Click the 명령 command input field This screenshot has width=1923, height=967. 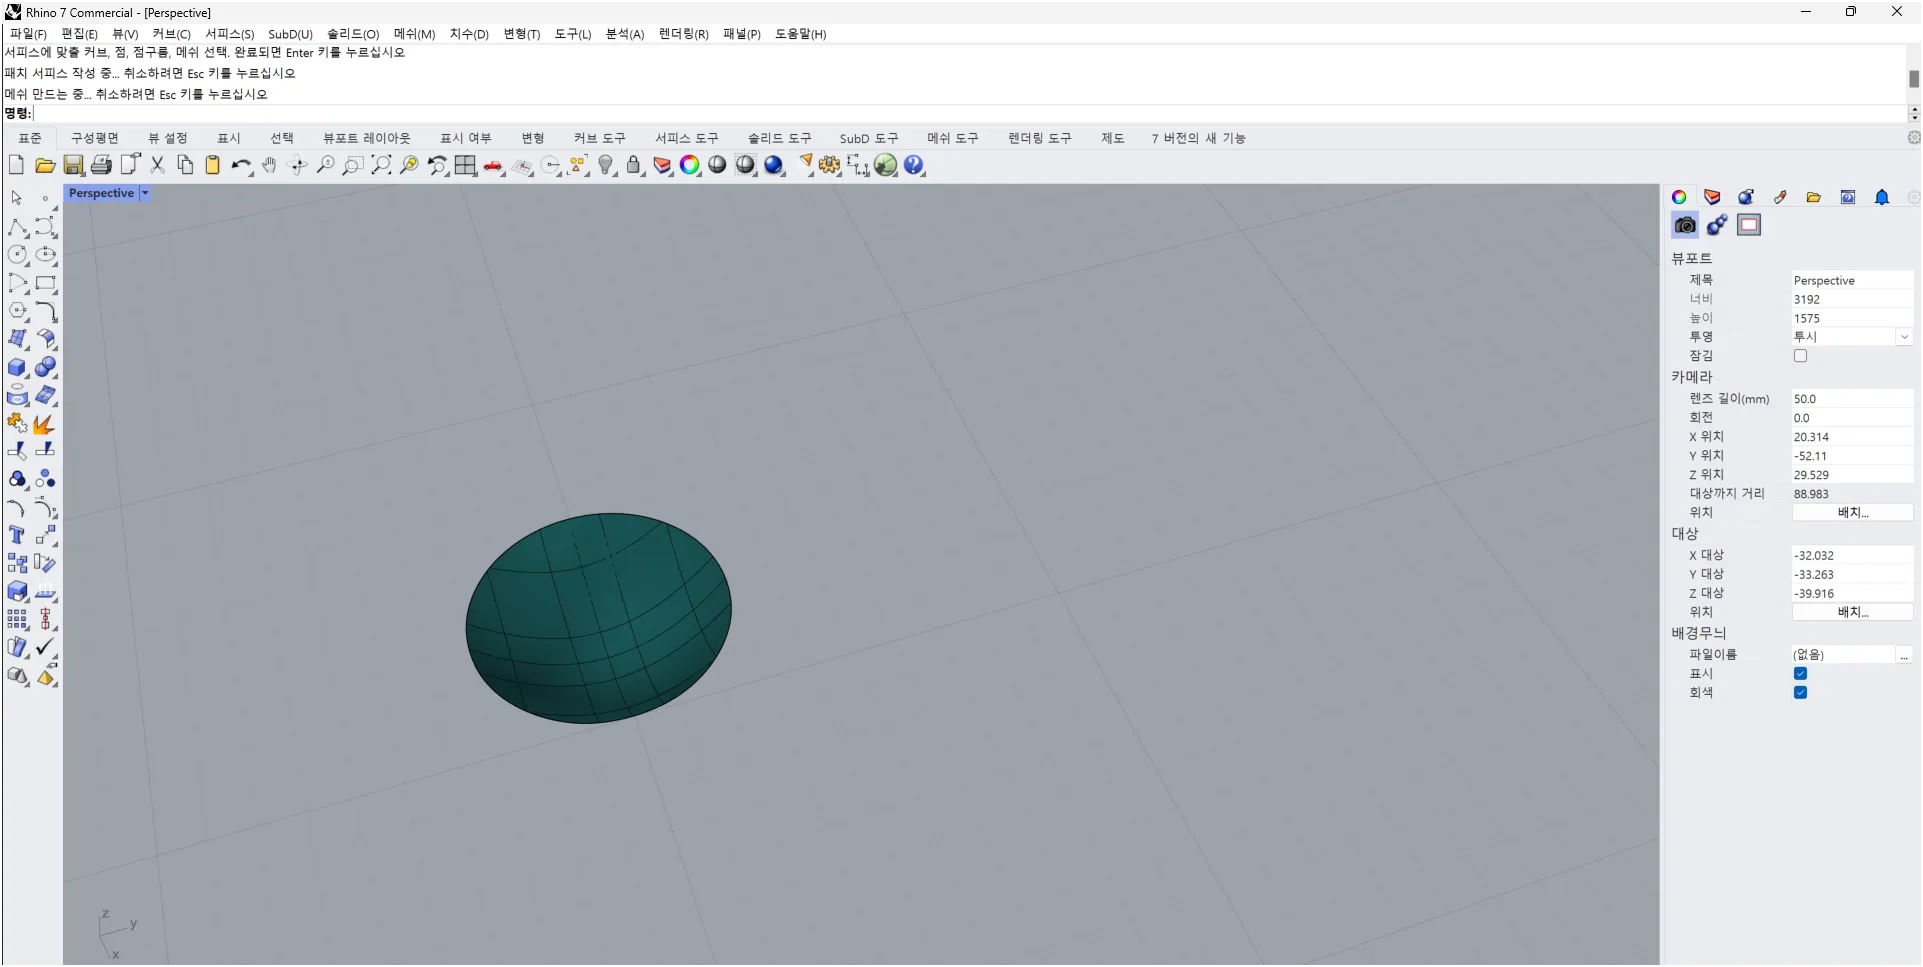[x=970, y=113]
